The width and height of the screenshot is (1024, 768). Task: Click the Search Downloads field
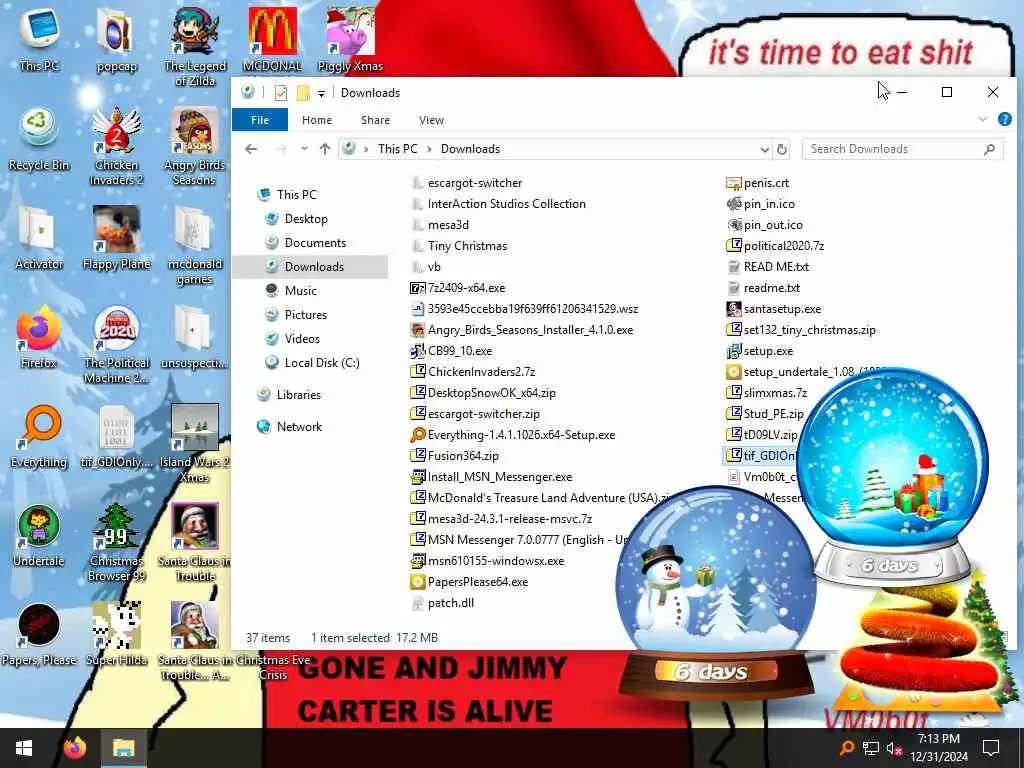[x=903, y=149]
